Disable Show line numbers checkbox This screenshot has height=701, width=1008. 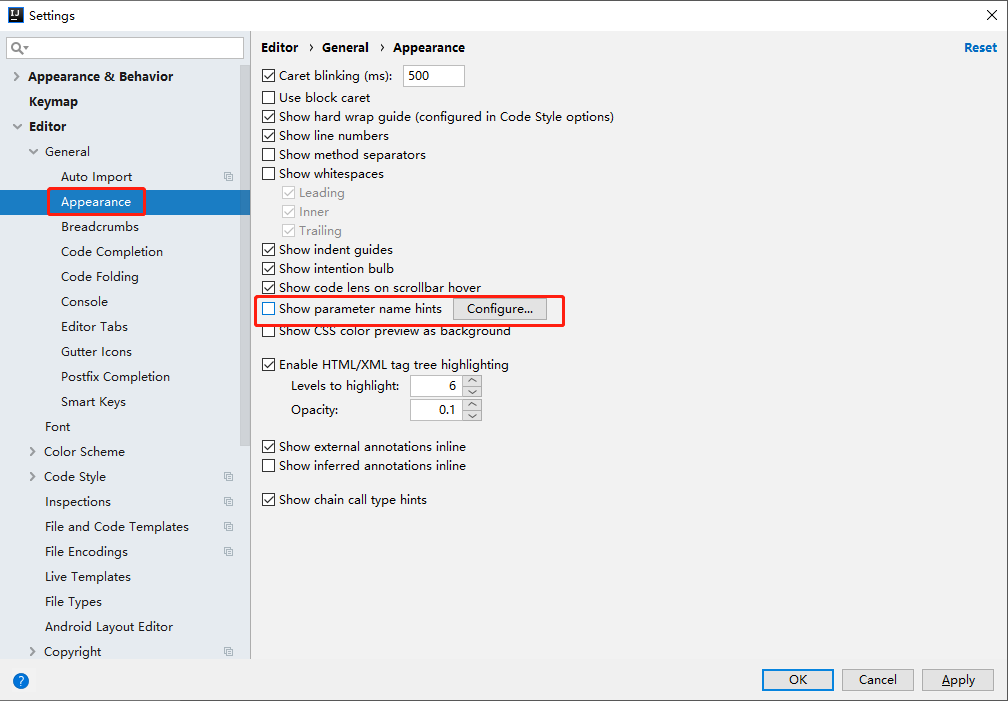click(268, 136)
